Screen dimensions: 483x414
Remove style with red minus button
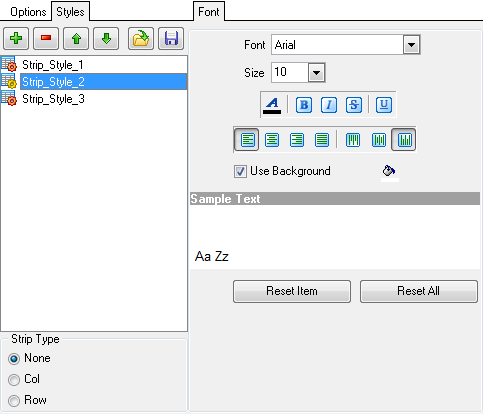coord(46,39)
